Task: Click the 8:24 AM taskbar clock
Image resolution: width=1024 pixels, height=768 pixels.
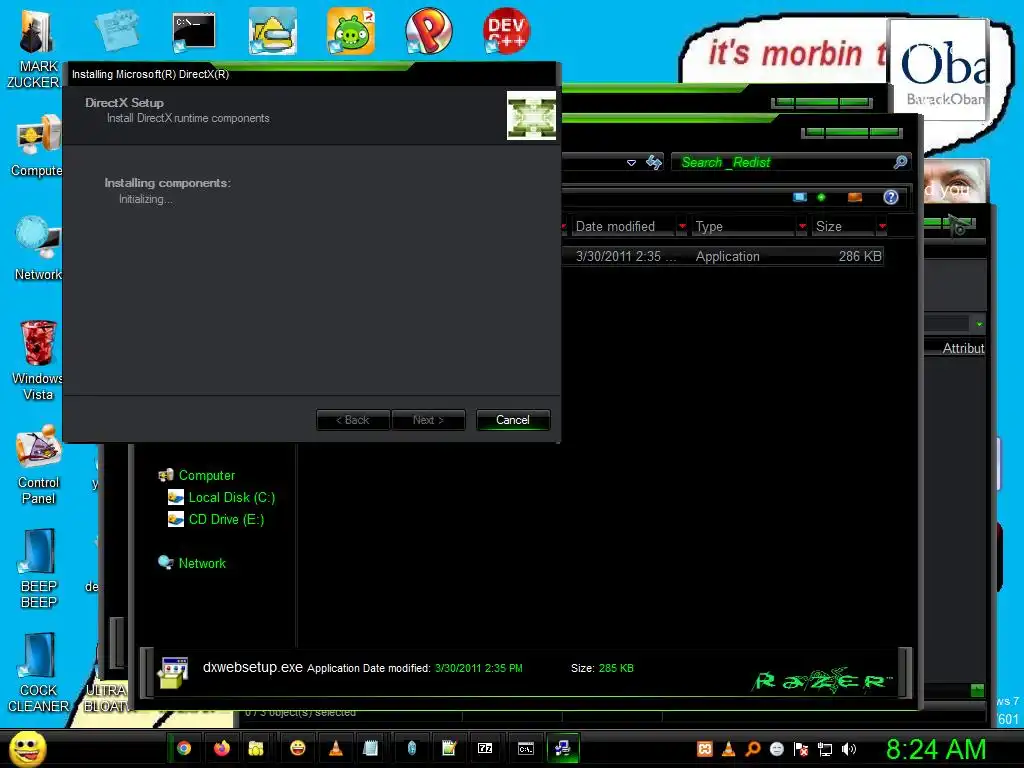Action: click(x=936, y=749)
